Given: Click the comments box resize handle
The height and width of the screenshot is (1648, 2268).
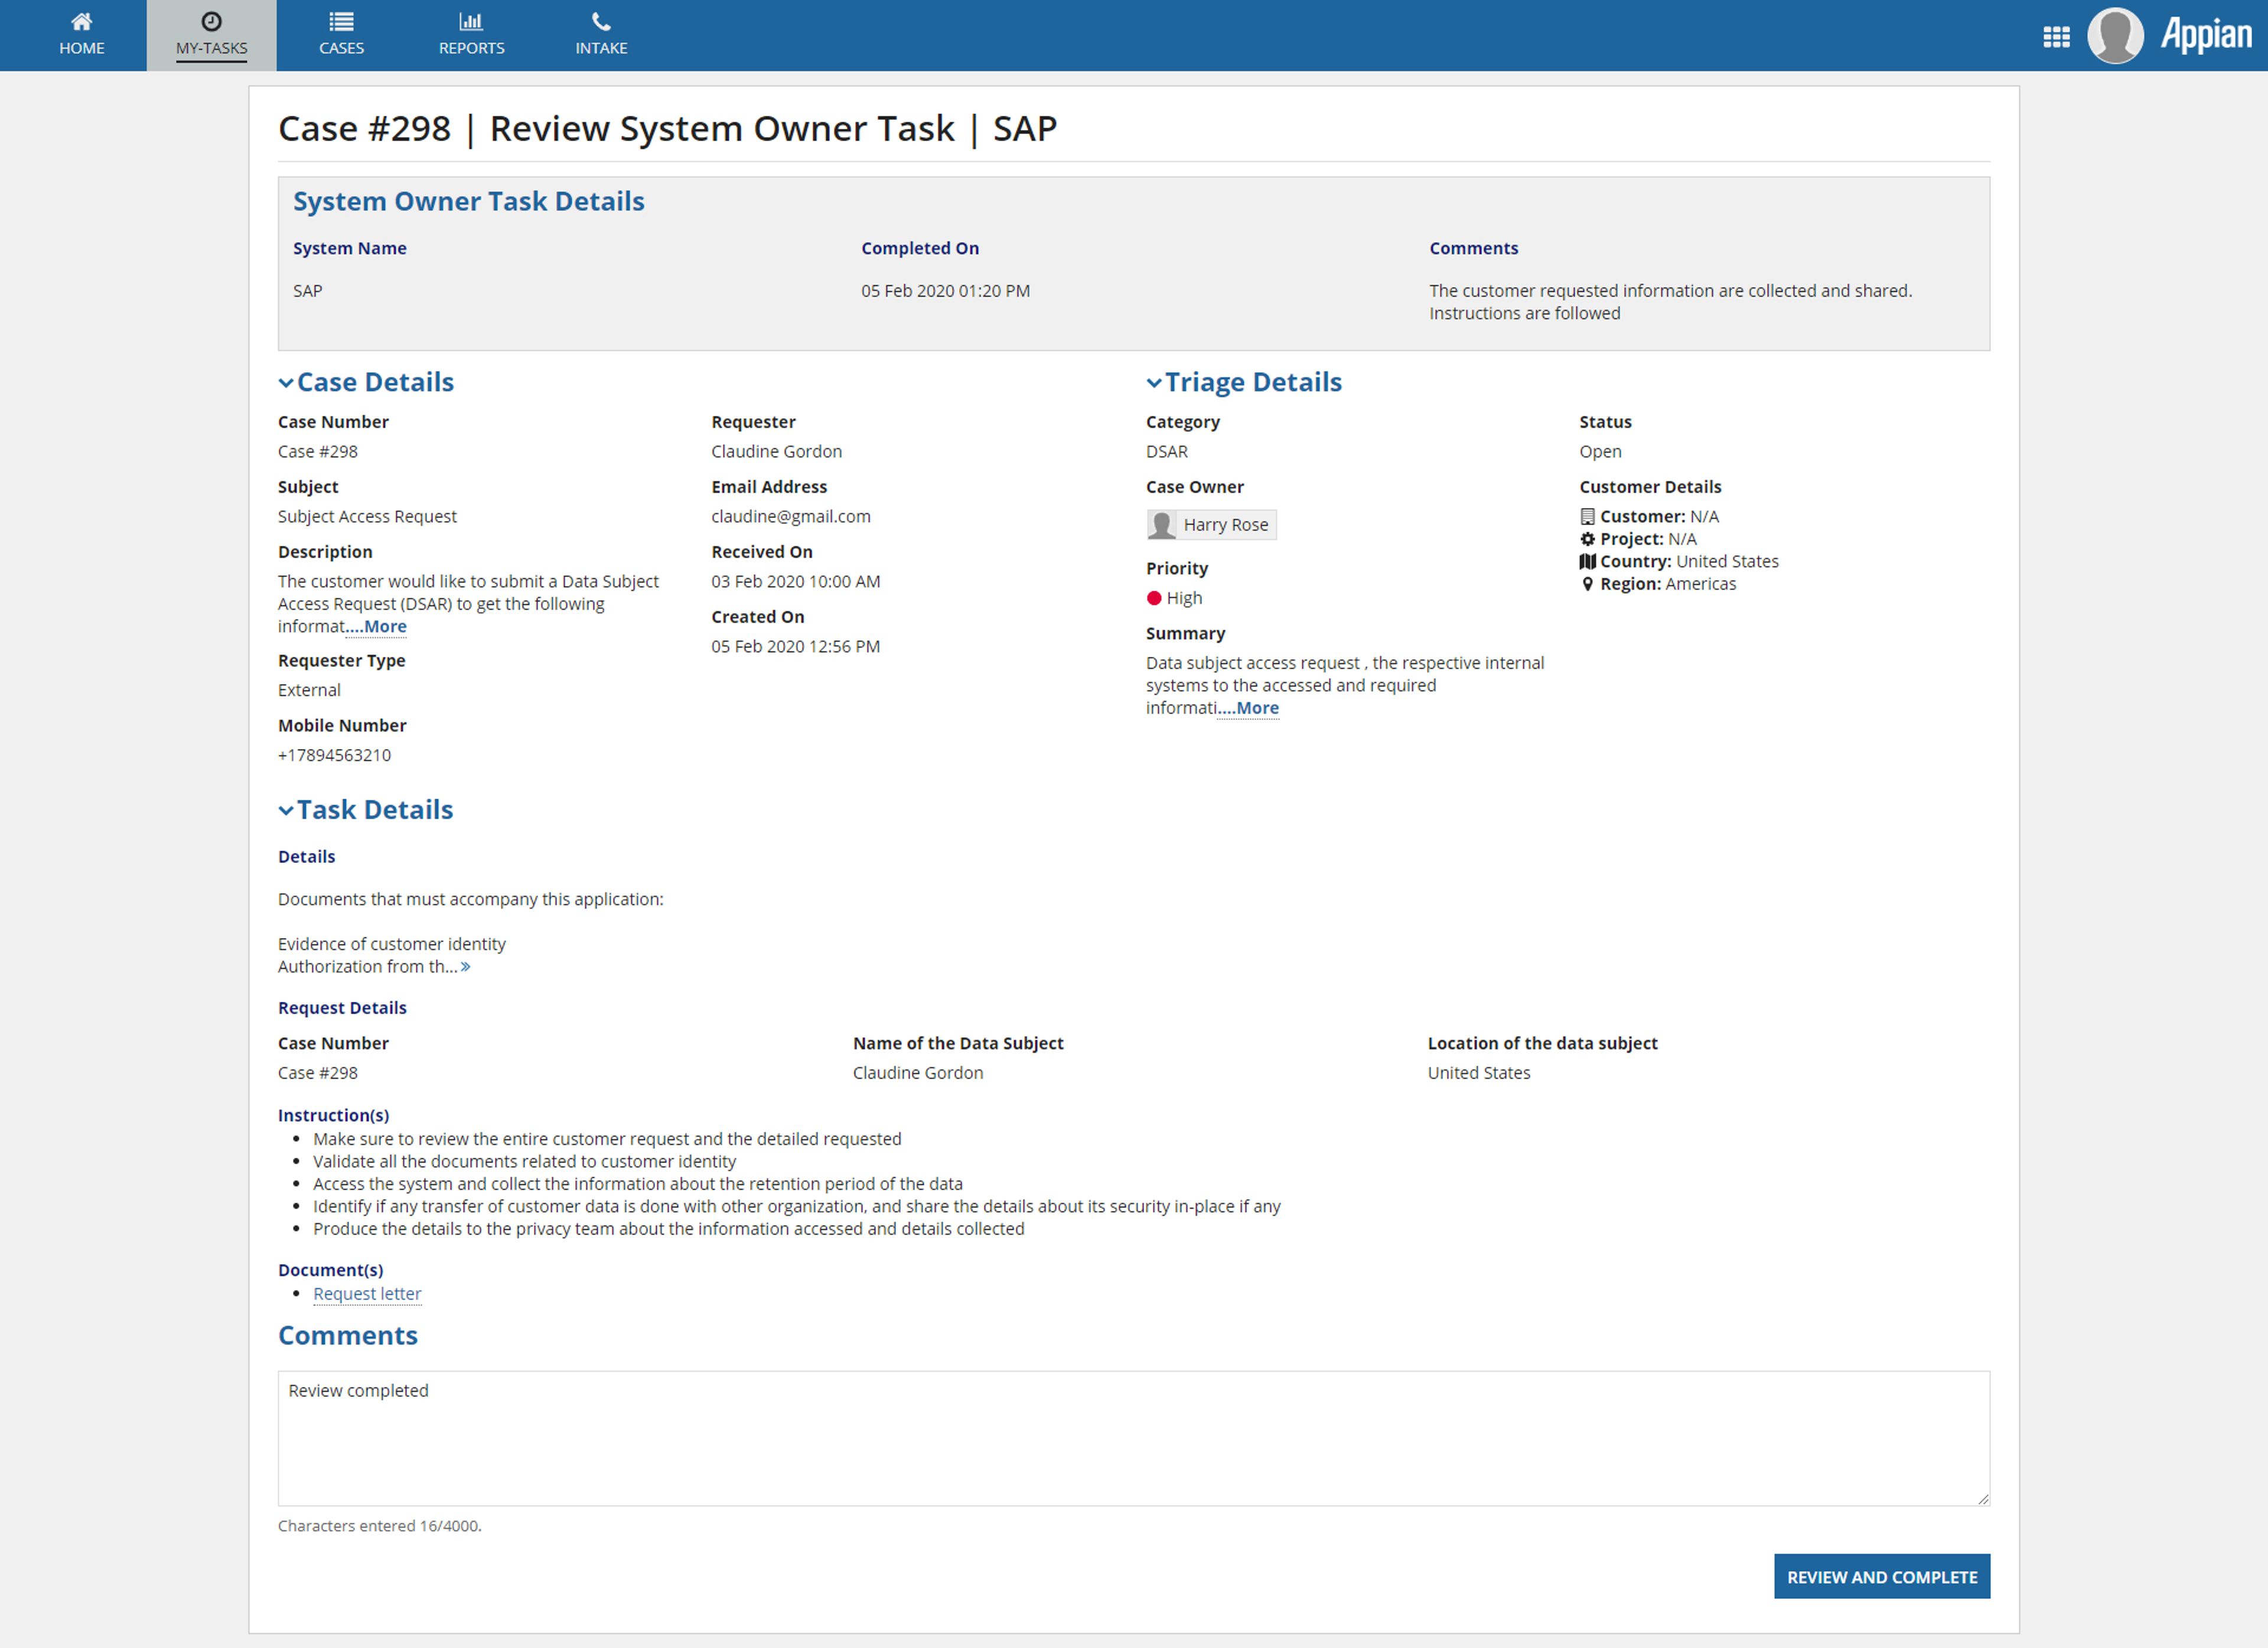Looking at the screenshot, I should coord(1983,1498).
